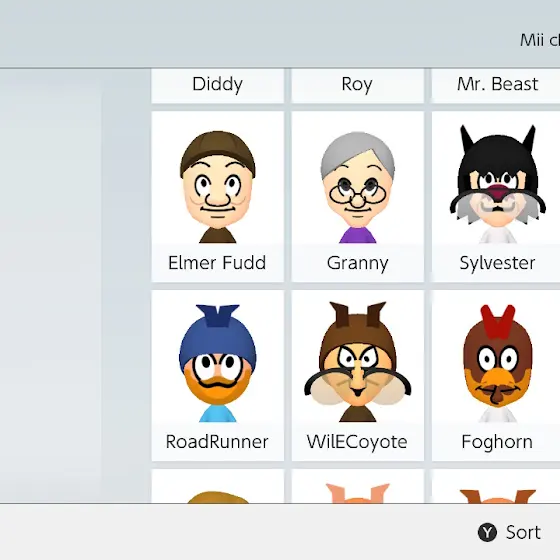Click the WilECoyote name label
Viewport: 560px width, 560px height.
[357, 442]
